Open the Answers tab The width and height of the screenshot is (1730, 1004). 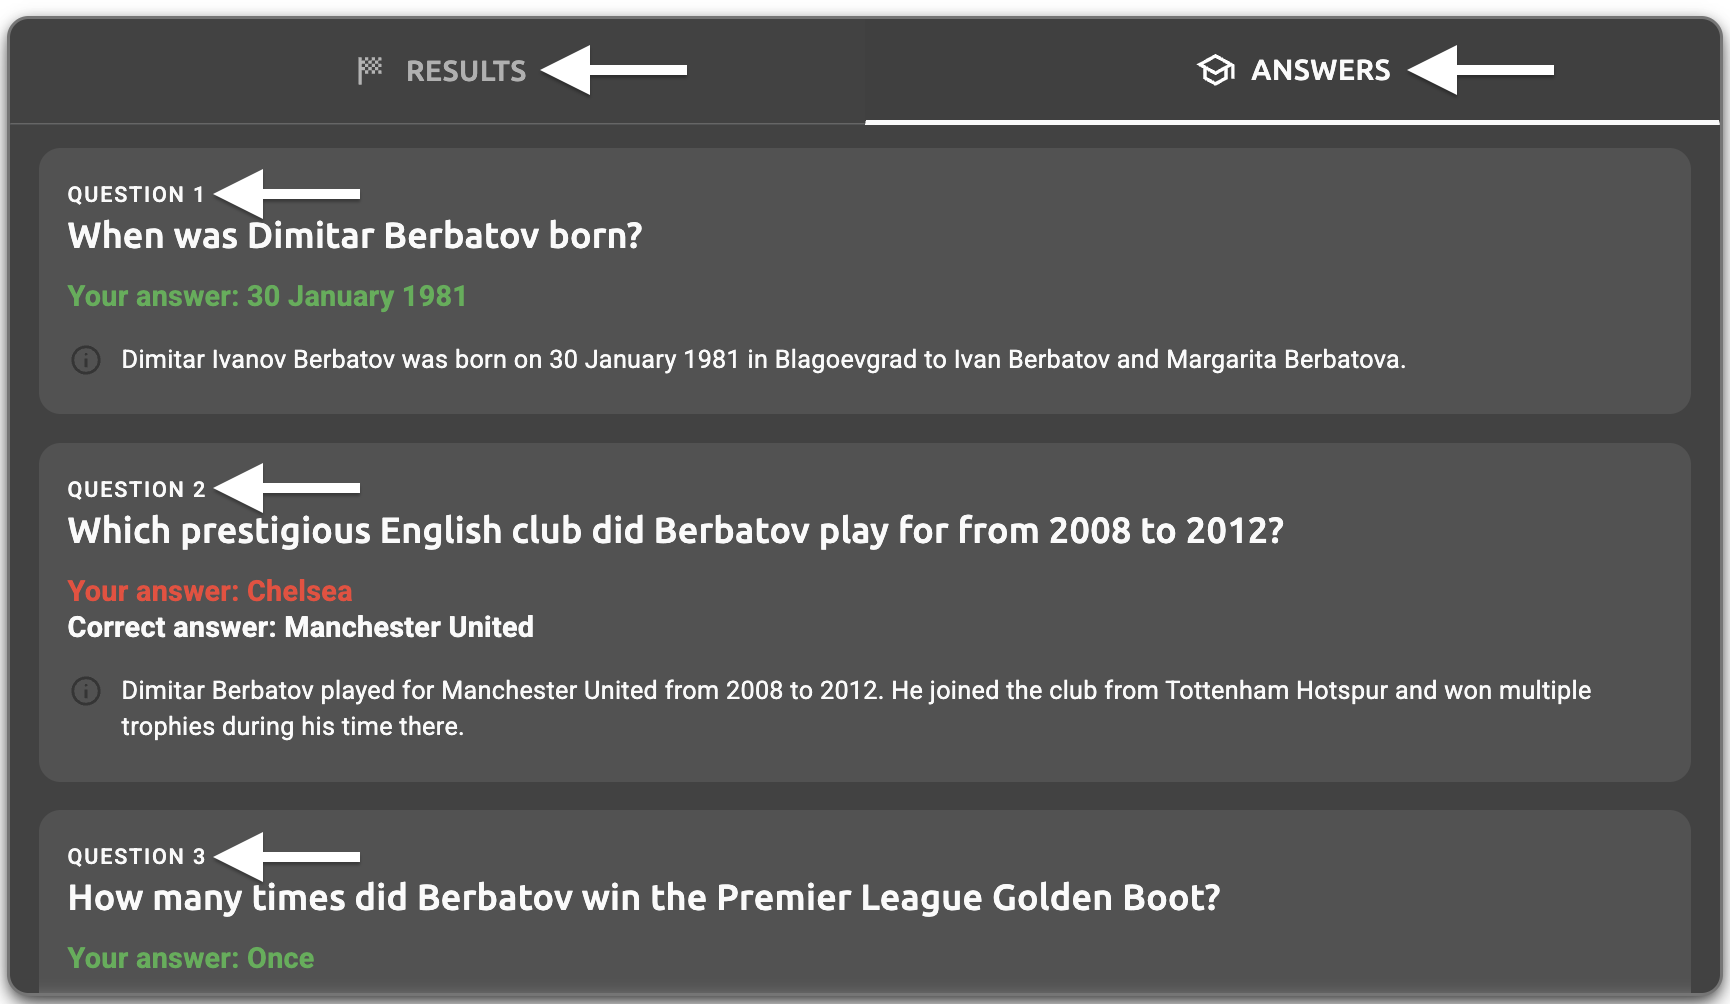coord(1319,71)
